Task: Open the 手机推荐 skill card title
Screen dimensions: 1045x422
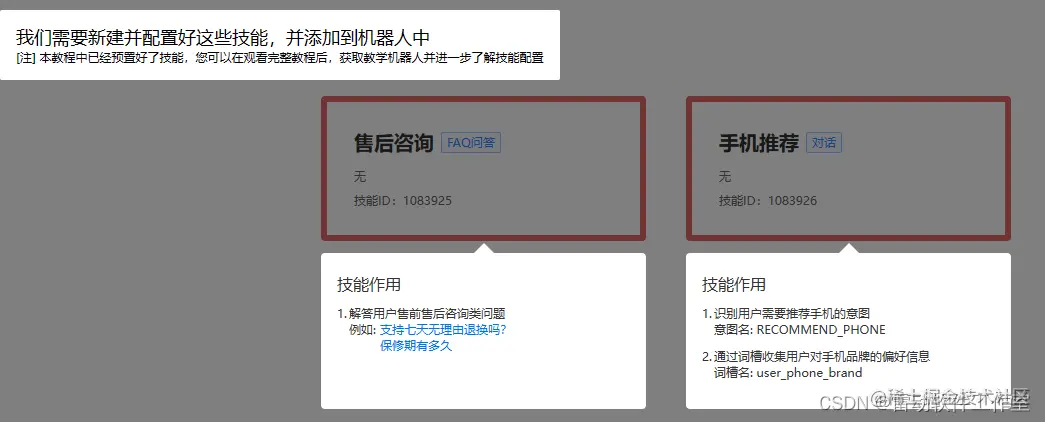Action: pyautogui.click(x=758, y=143)
